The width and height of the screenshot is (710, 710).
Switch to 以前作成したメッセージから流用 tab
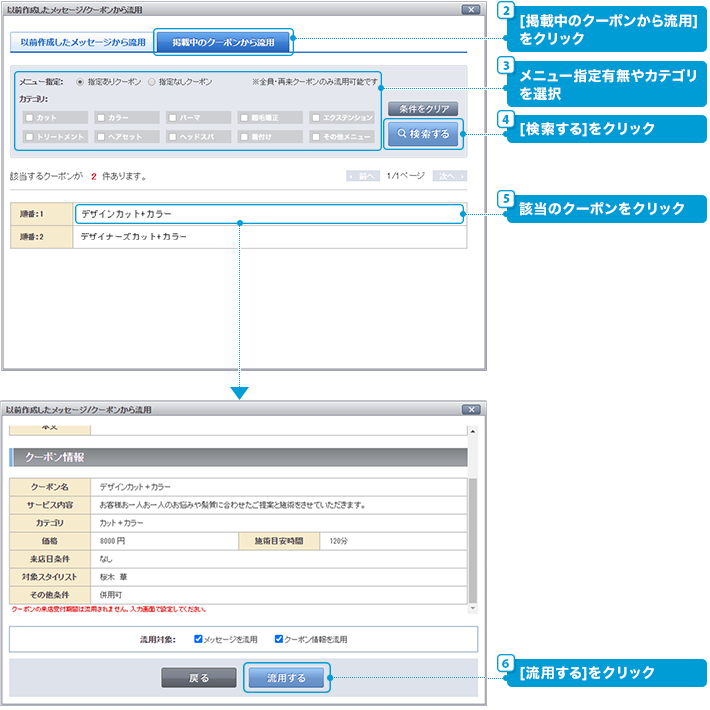pyautogui.click(x=82, y=42)
